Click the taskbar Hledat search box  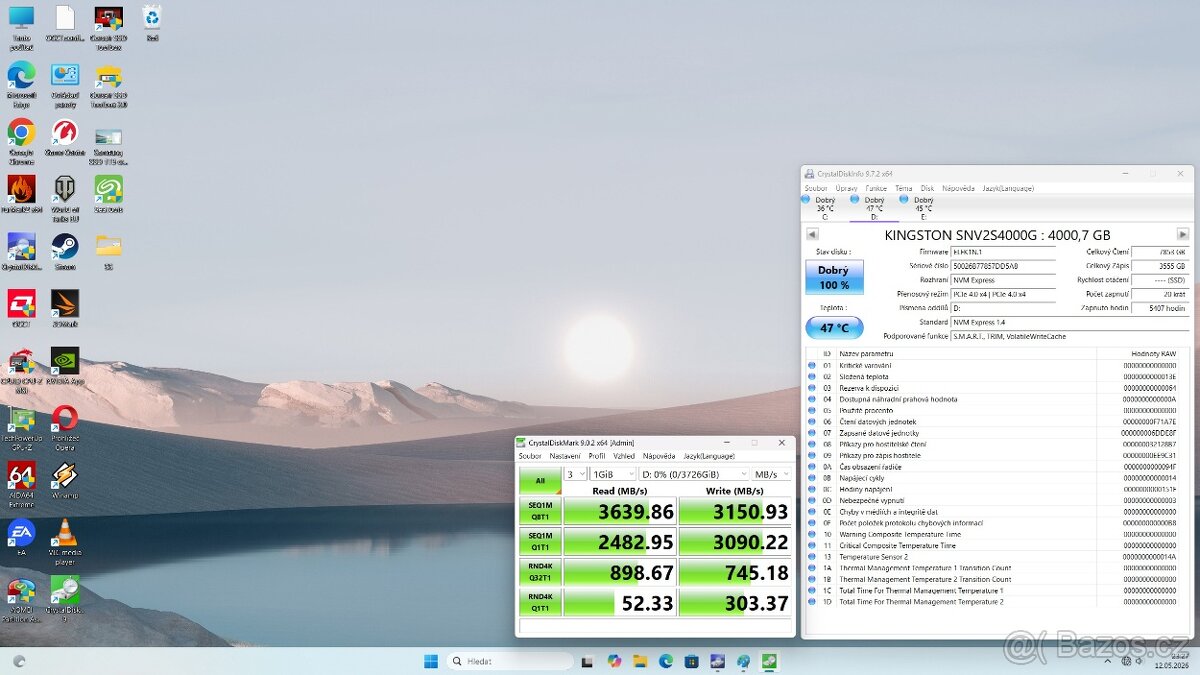click(x=510, y=661)
